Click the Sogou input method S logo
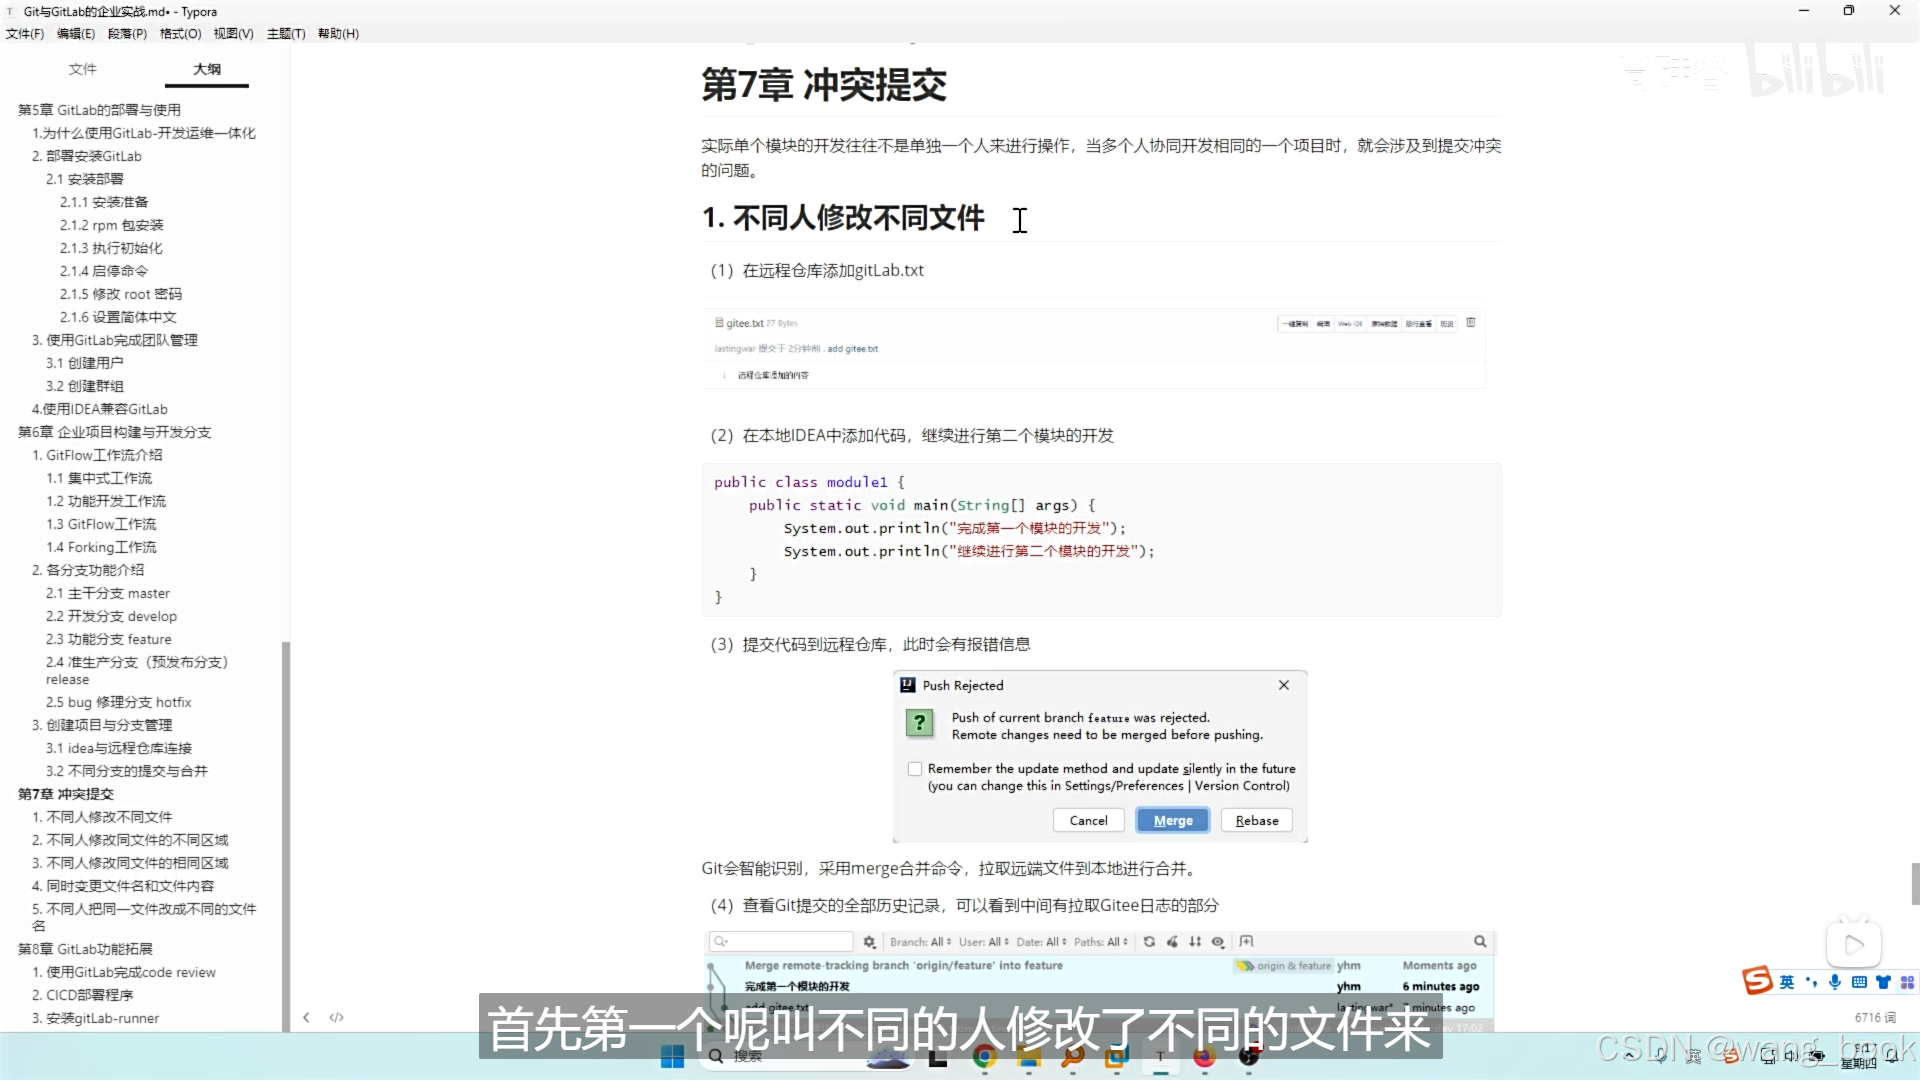Image resolution: width=1920 pixels, height=1080 pixels. [x=1757, y=981]
